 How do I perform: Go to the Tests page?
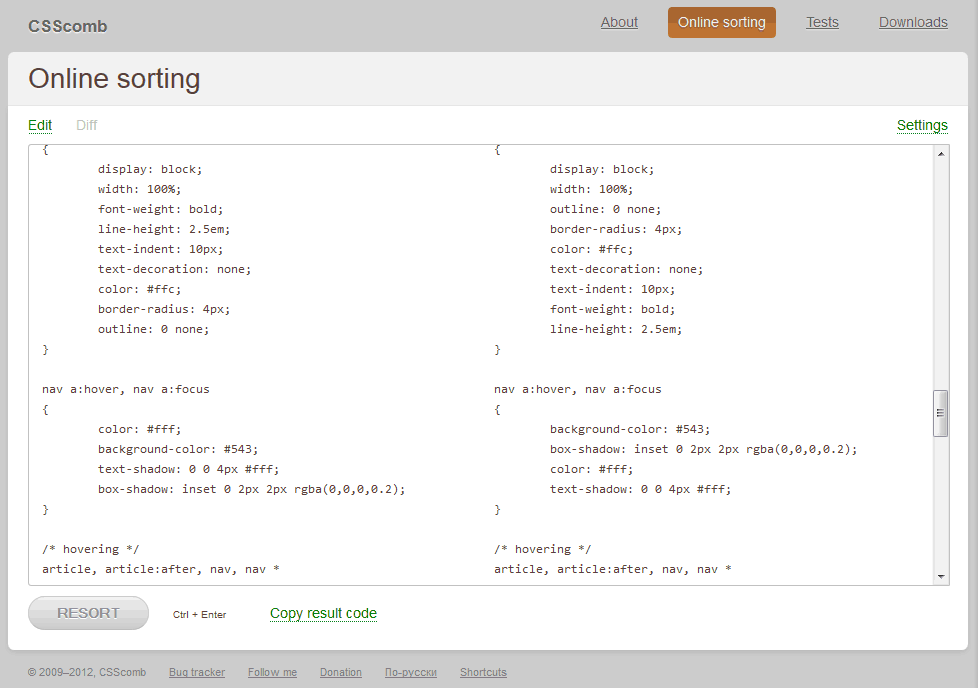click(x=822, y=22)
